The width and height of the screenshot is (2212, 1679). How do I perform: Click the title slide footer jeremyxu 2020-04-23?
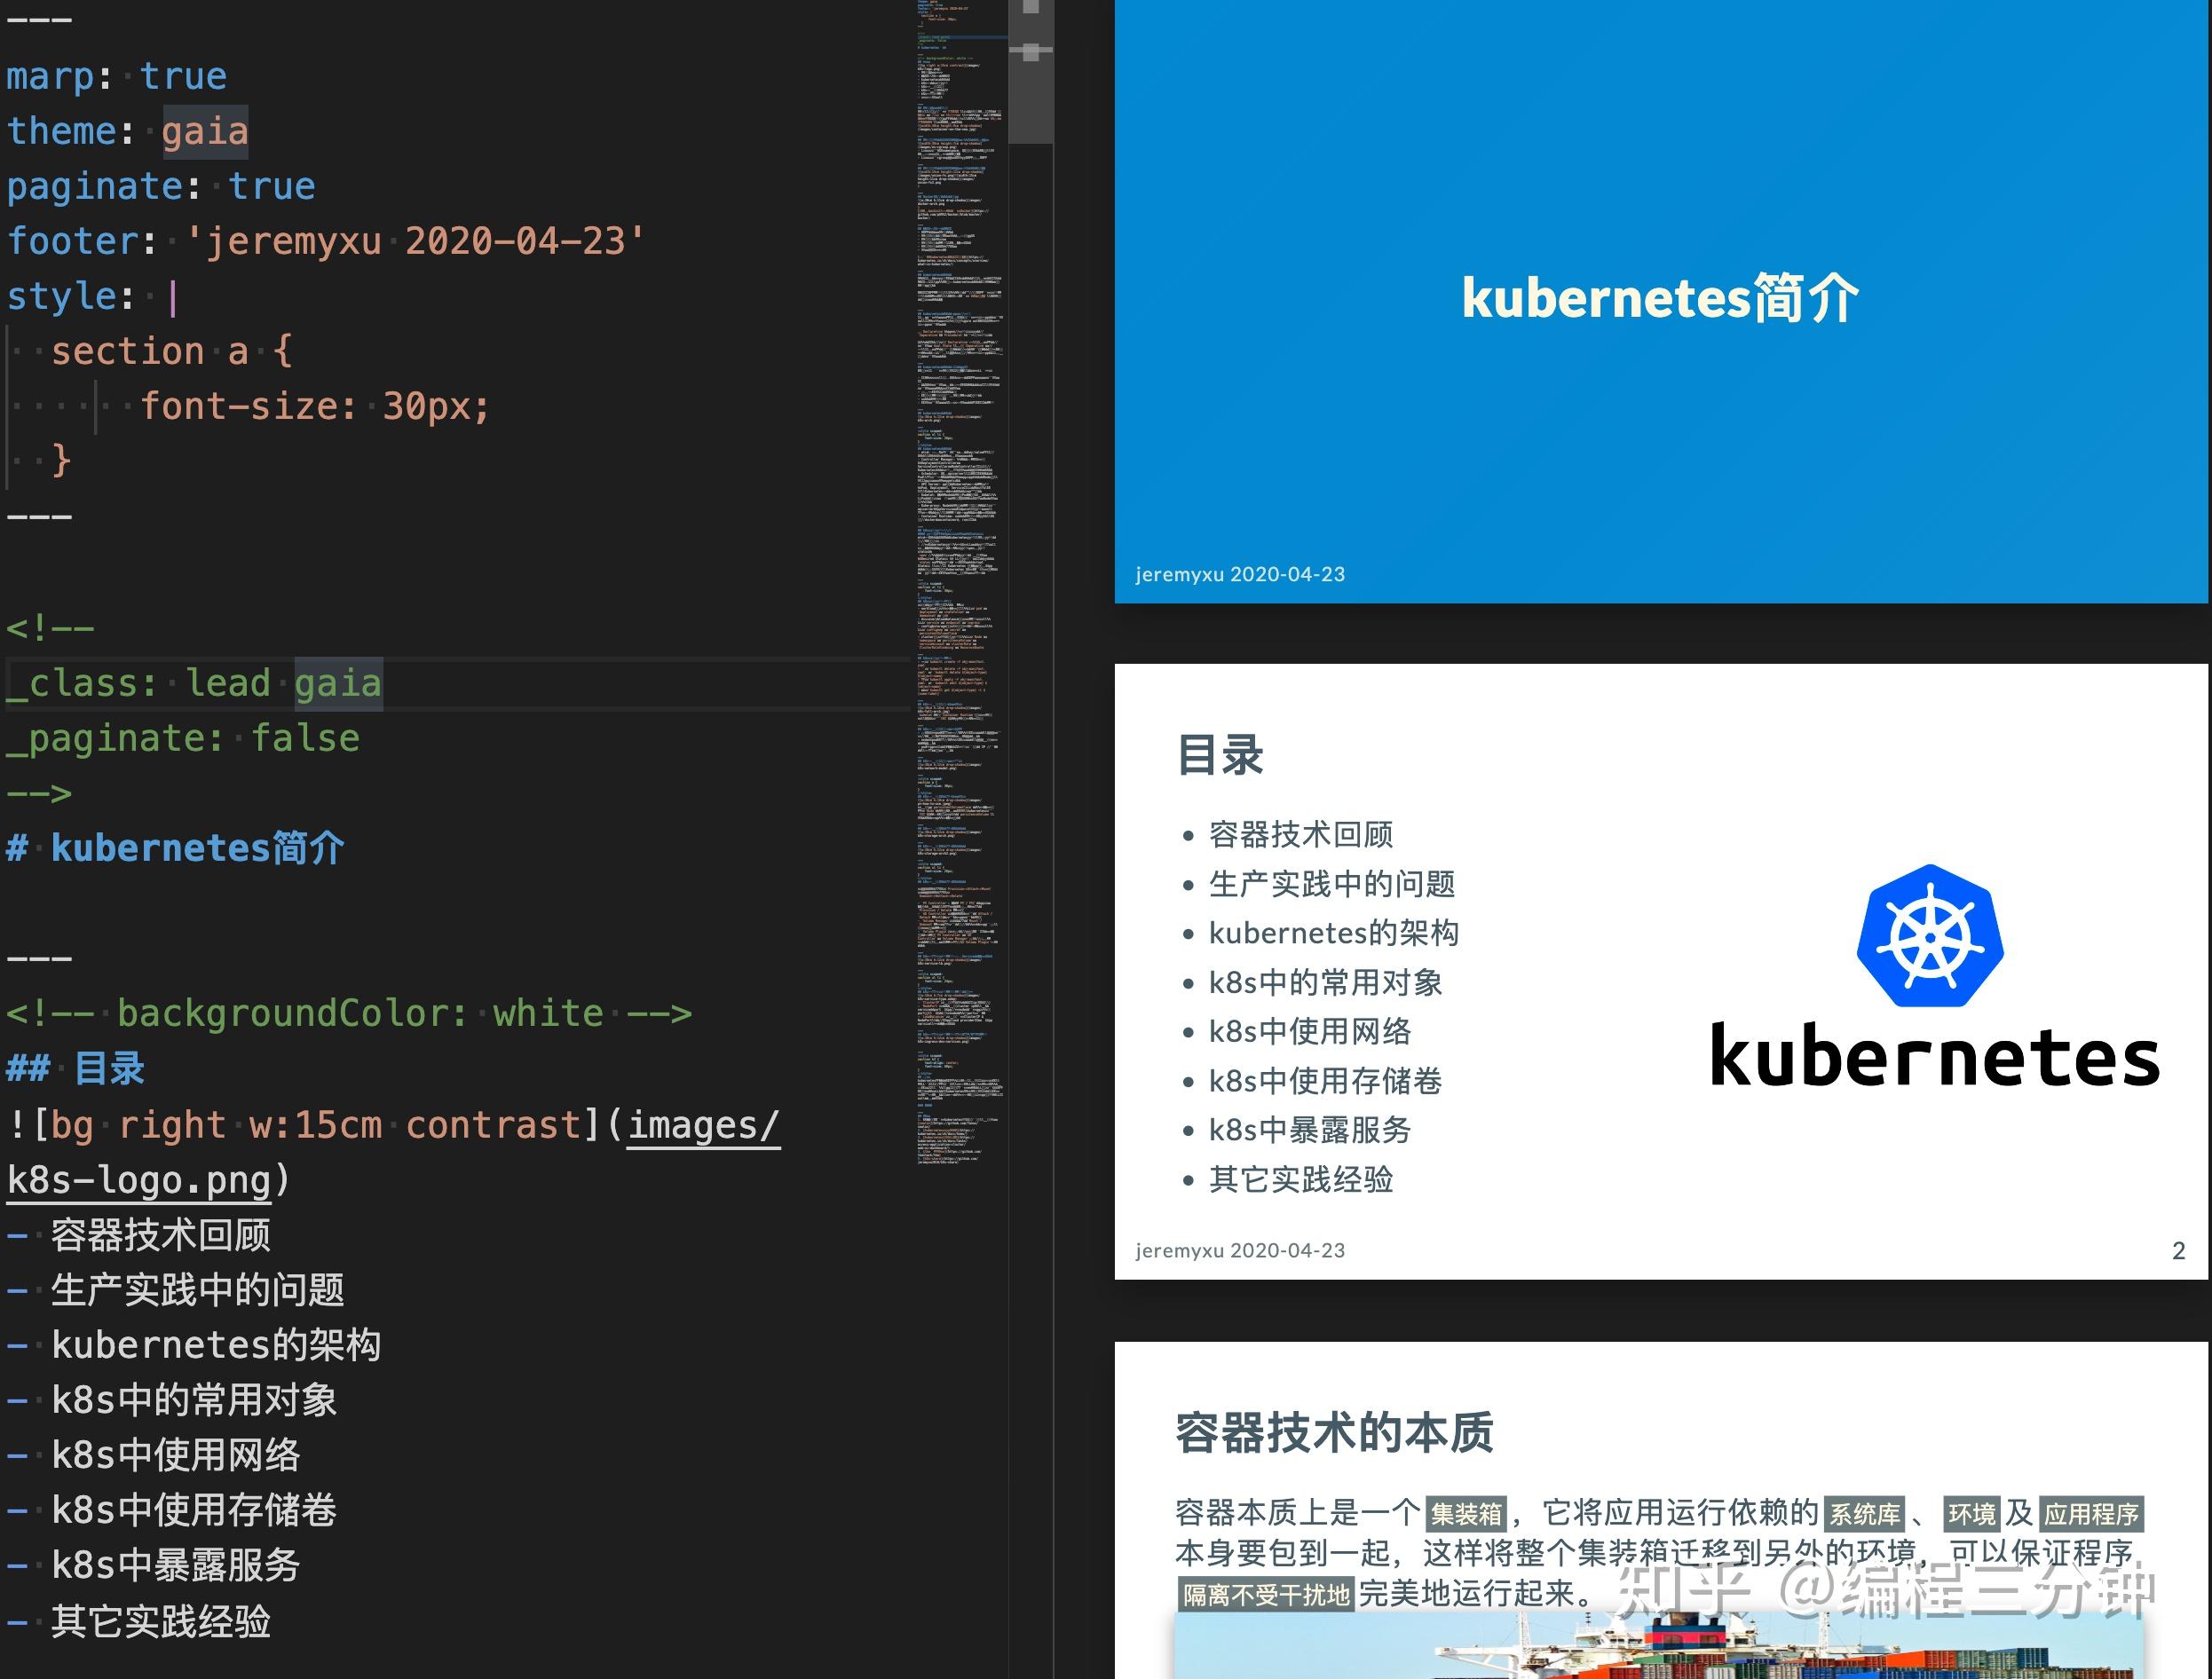[x=1240, y=574]
